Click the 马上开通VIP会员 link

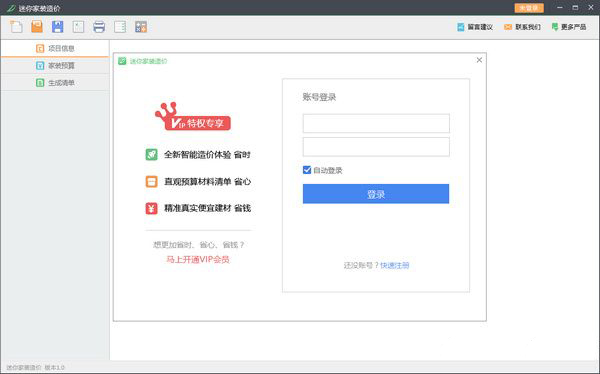click(x=198, y=260)
